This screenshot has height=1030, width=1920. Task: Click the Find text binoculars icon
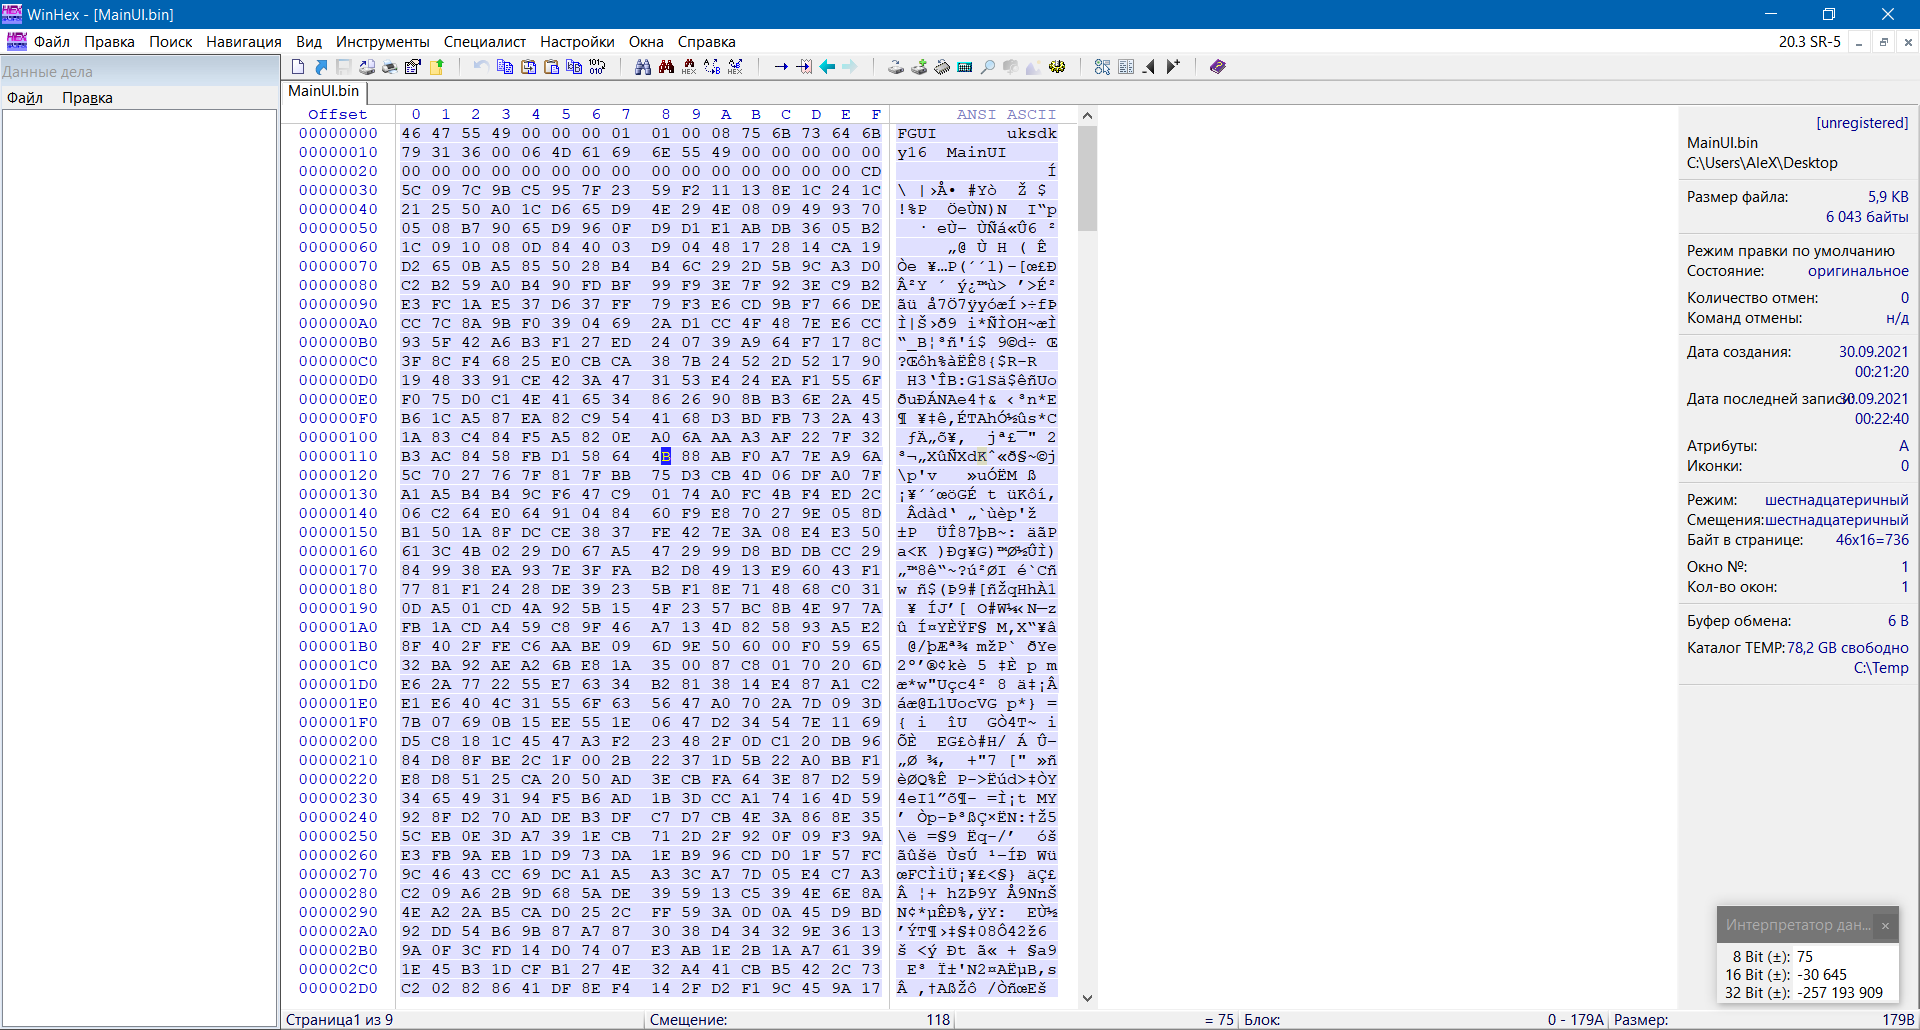coord(643,67)
